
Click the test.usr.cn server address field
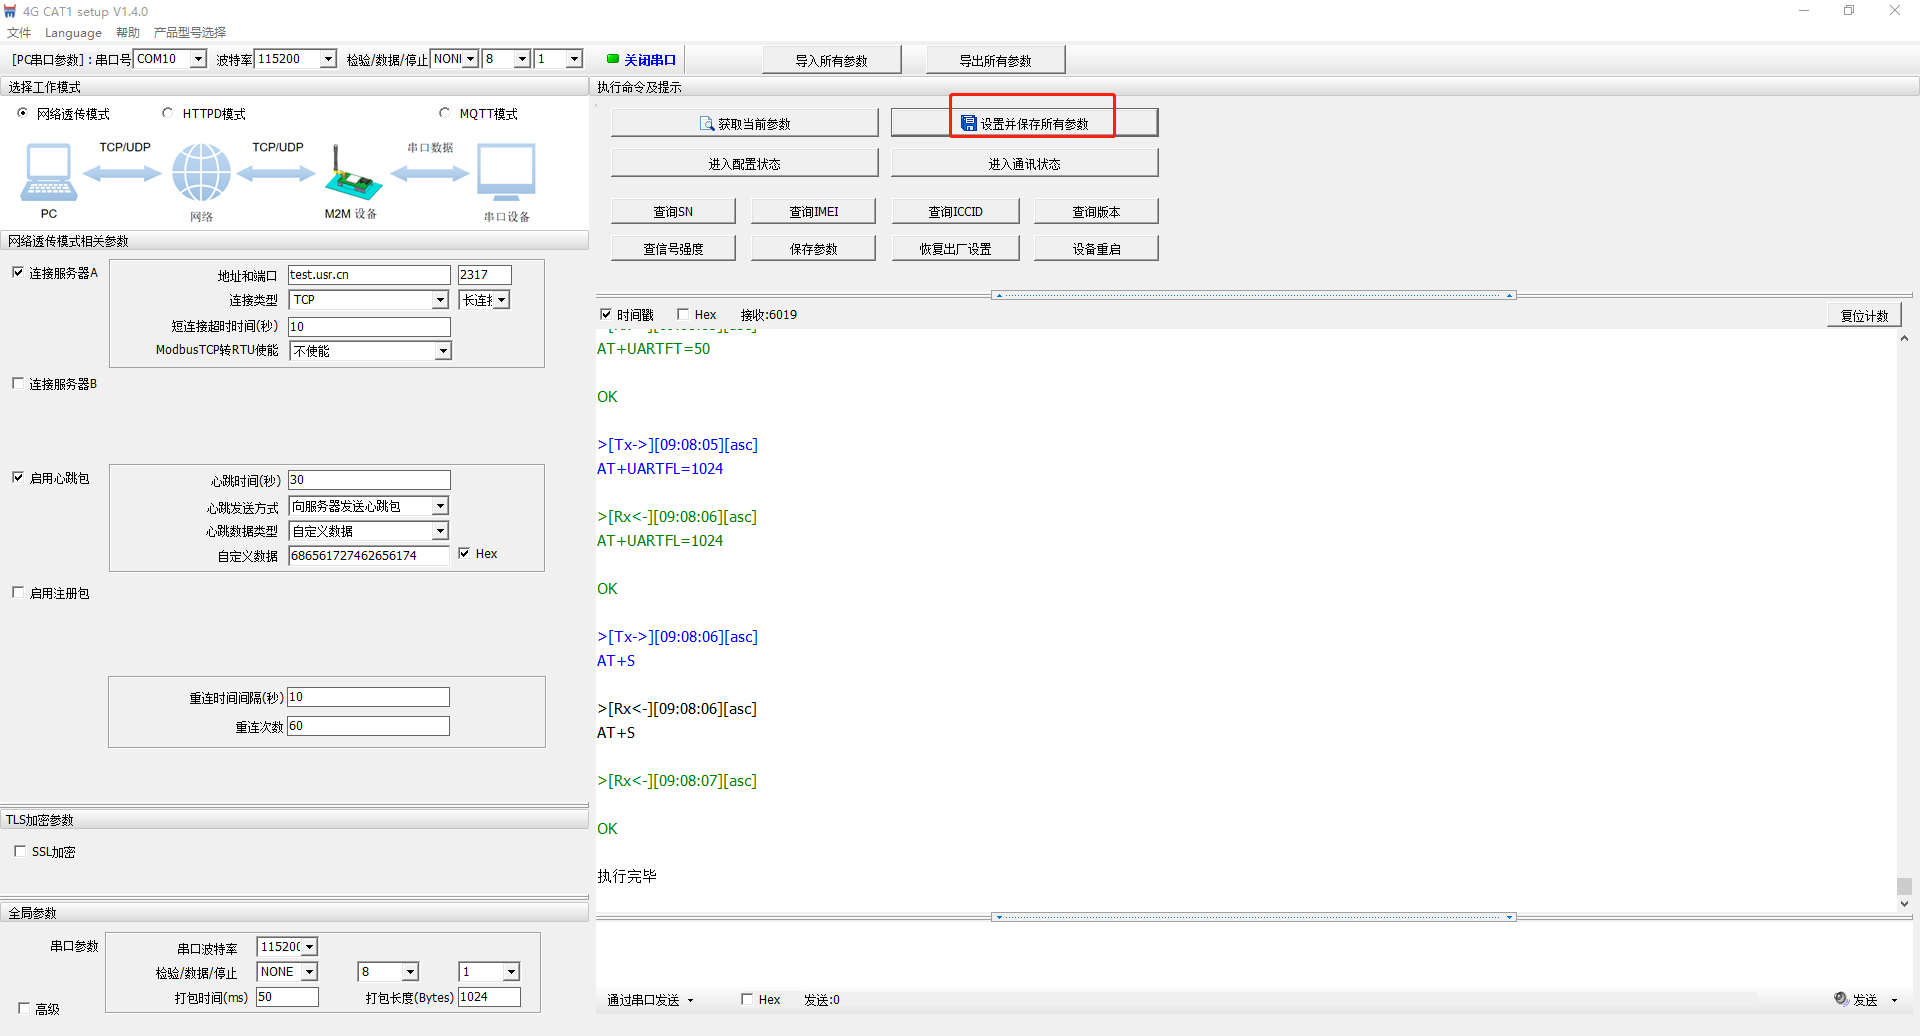(x=368, y=275)
